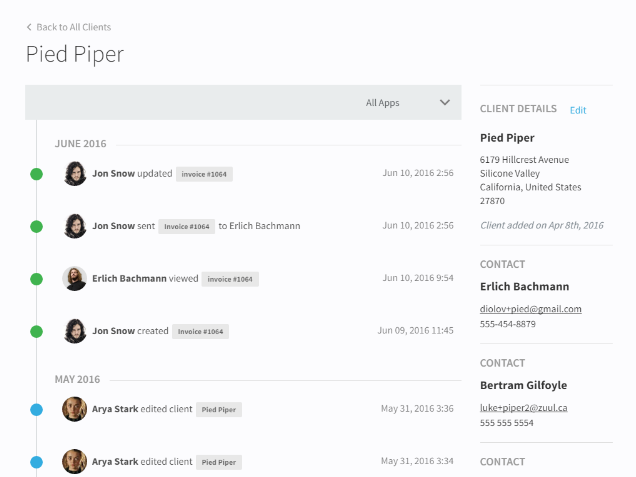Viewport: 636px width, 477px height.
Task: Click Erlich Bachmann avatar in viewed row
Action: click(75, 279)
